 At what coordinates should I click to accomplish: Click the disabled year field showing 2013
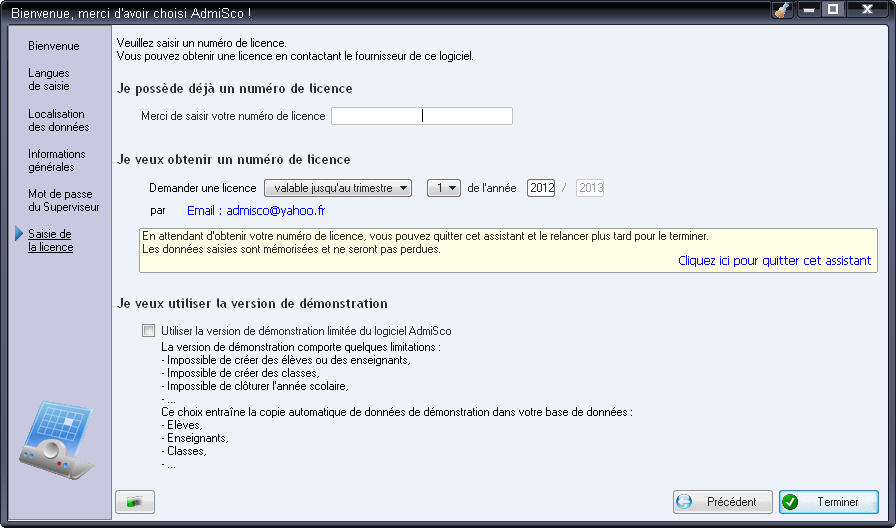tap(590, 188)
